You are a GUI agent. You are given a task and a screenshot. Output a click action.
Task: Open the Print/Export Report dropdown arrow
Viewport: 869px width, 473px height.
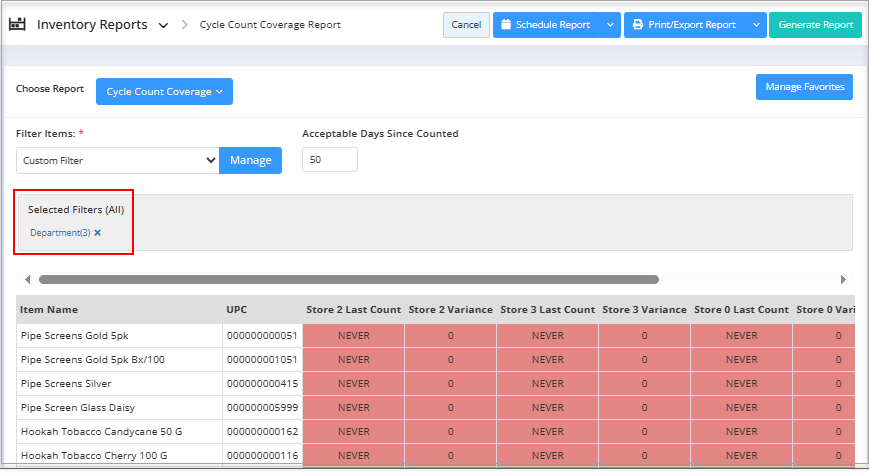point(756,25)
